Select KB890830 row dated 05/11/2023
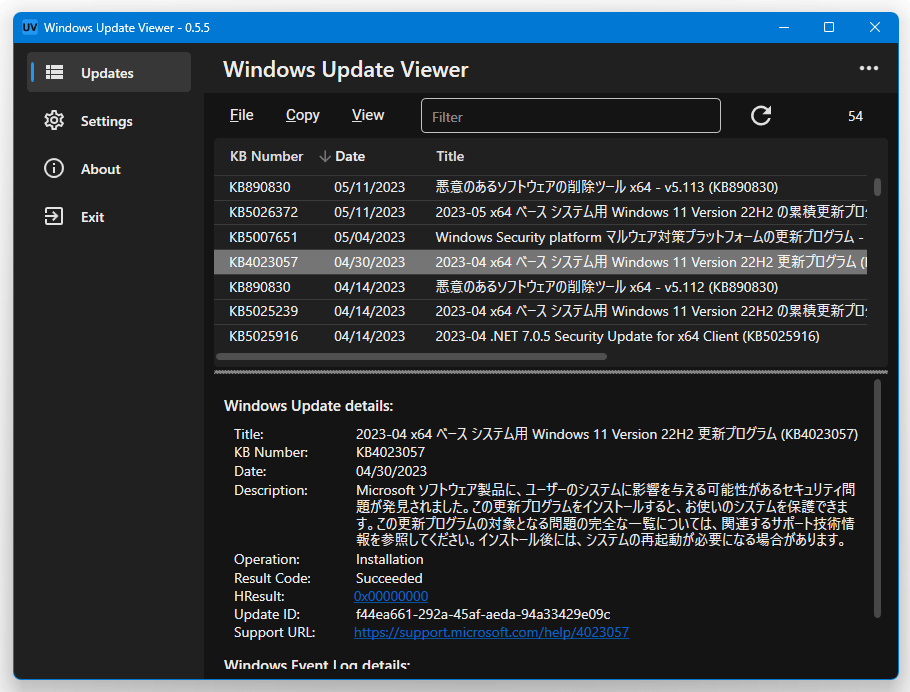The image size is (910, 692). tap(540, 188)
